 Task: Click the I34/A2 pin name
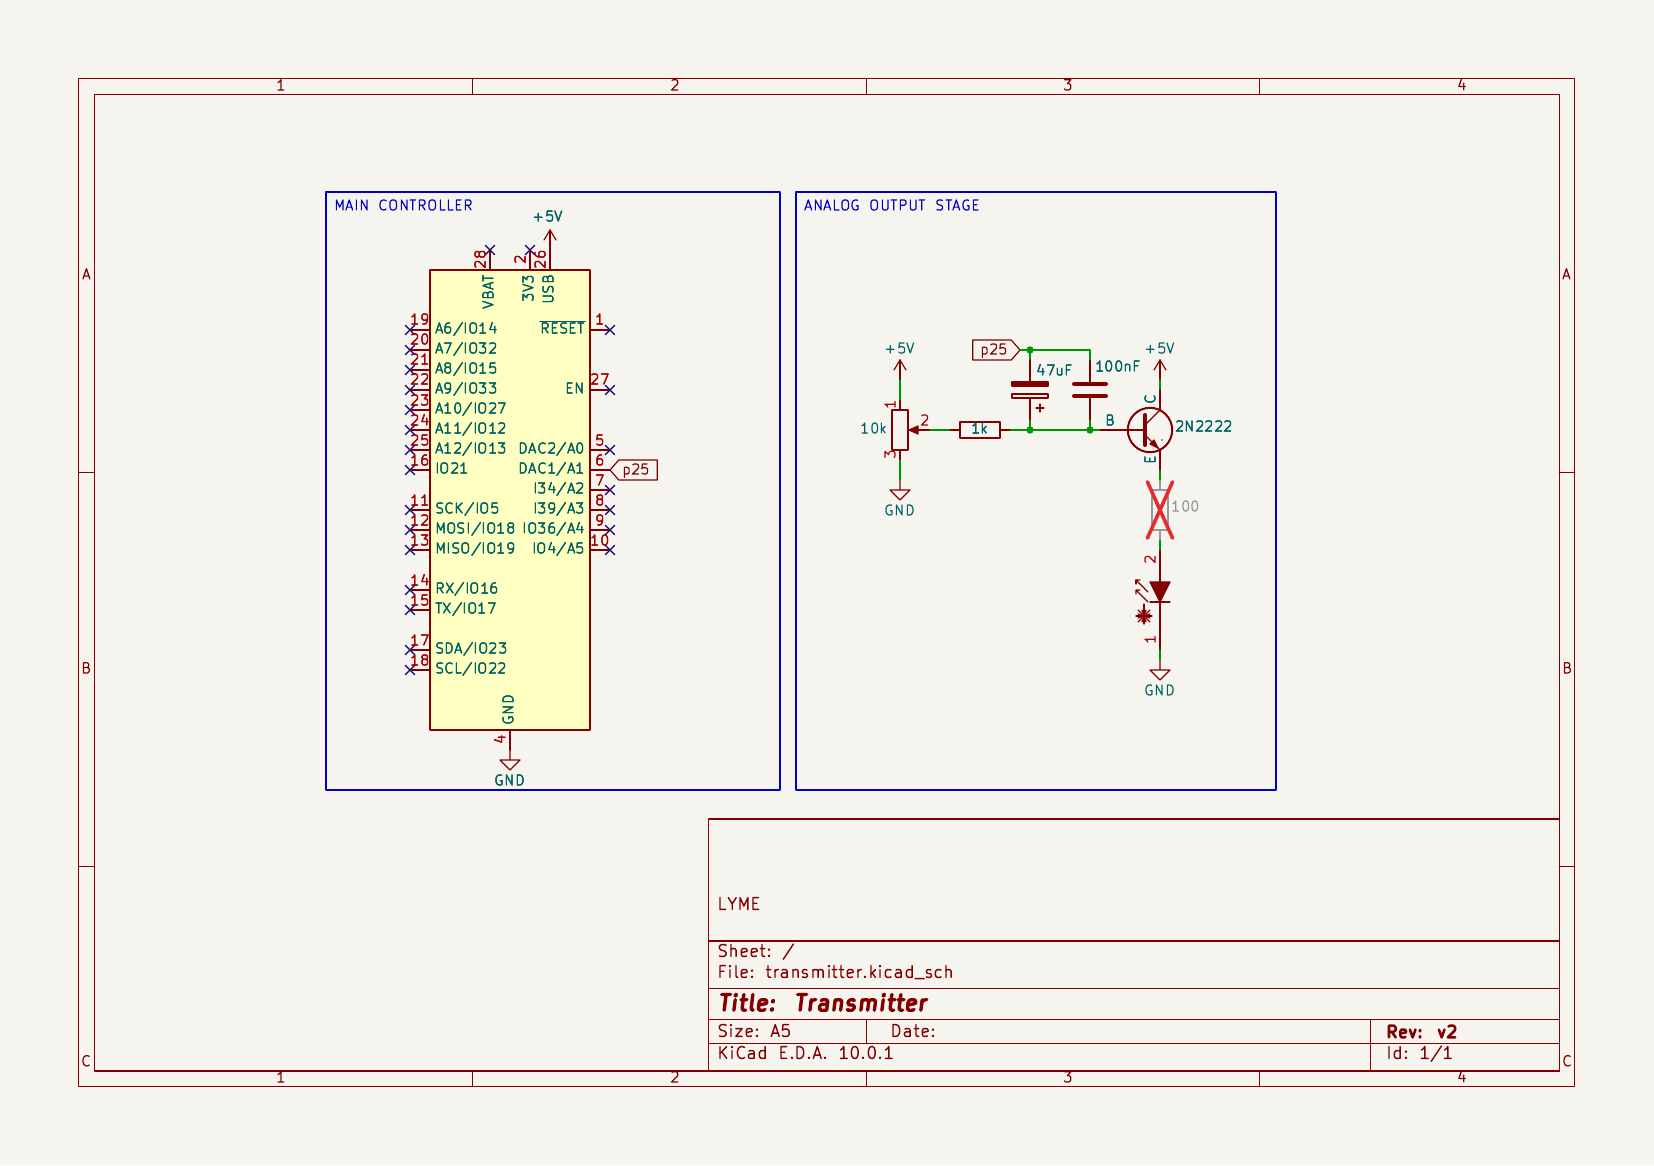coord(558,489)
